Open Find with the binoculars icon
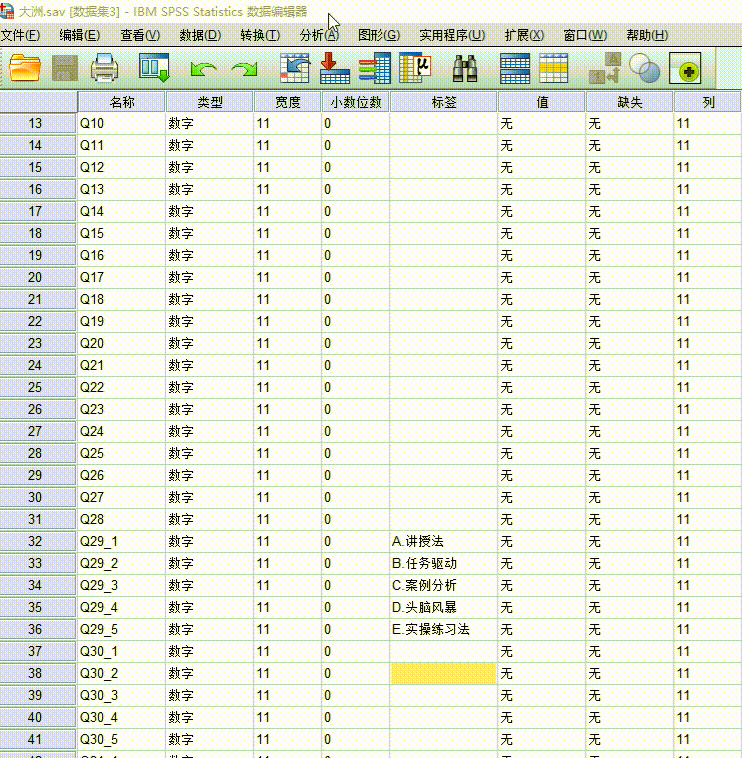 465,68
